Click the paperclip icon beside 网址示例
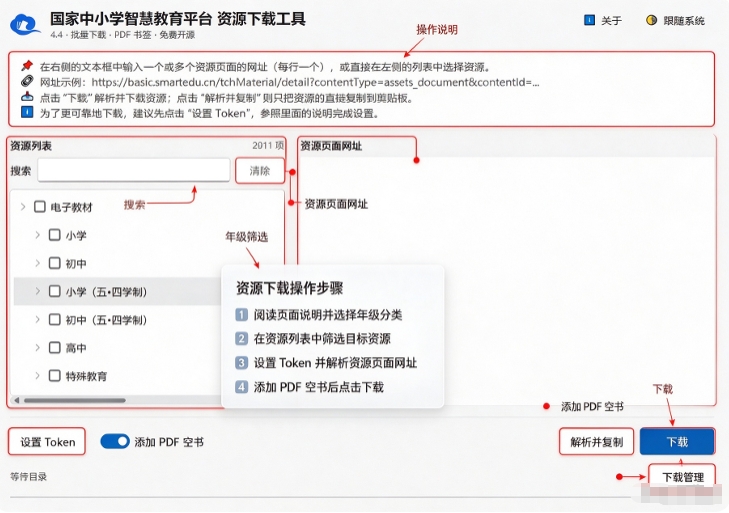729x513 pixels. [x=27, y=81]
